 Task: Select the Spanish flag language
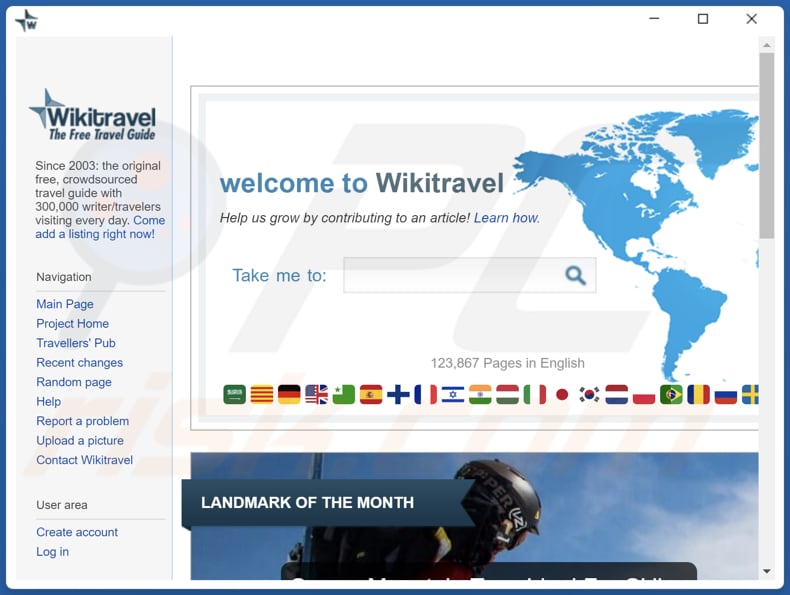(371, 394)
